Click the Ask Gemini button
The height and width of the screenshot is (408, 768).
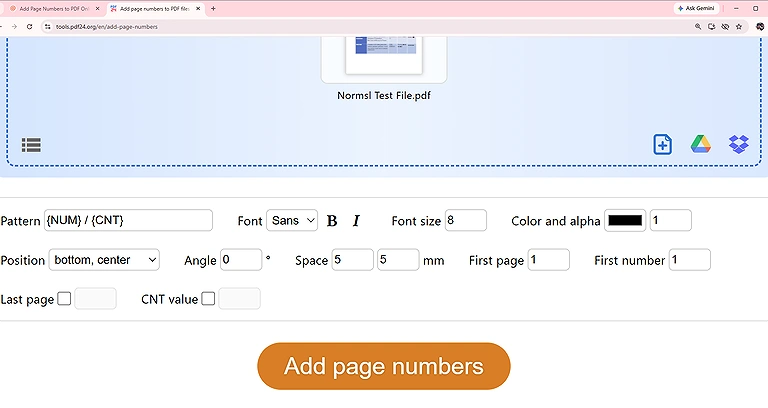click(696, 8)
